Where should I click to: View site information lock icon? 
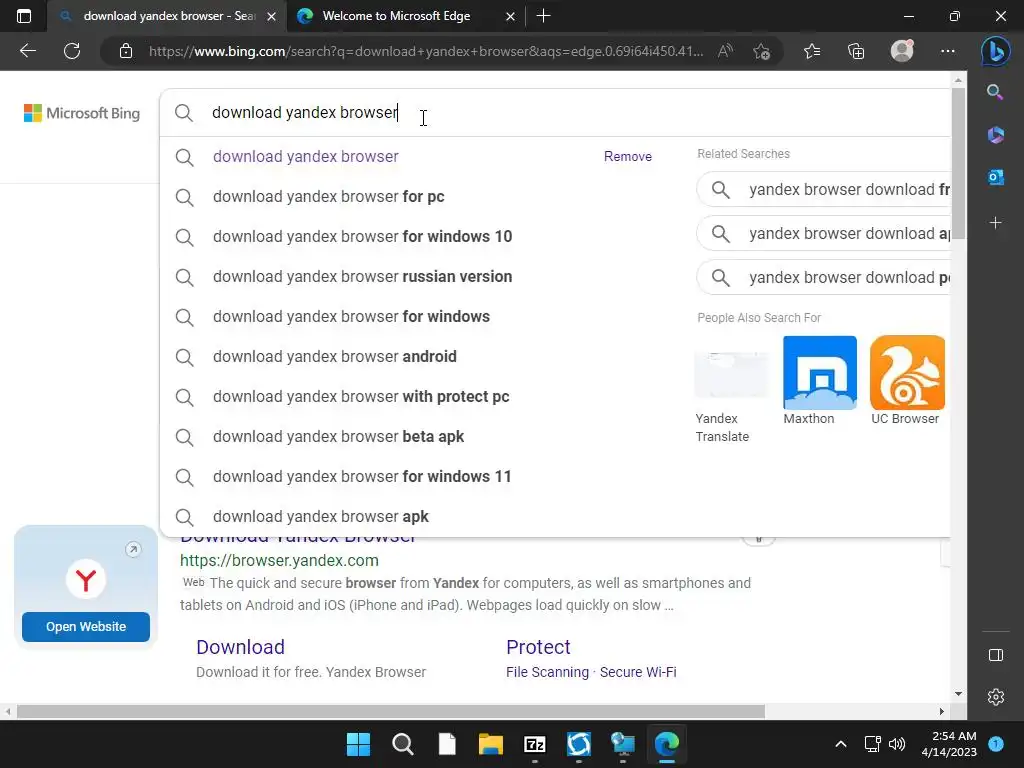pyautogui.click(x=126, y=51)
